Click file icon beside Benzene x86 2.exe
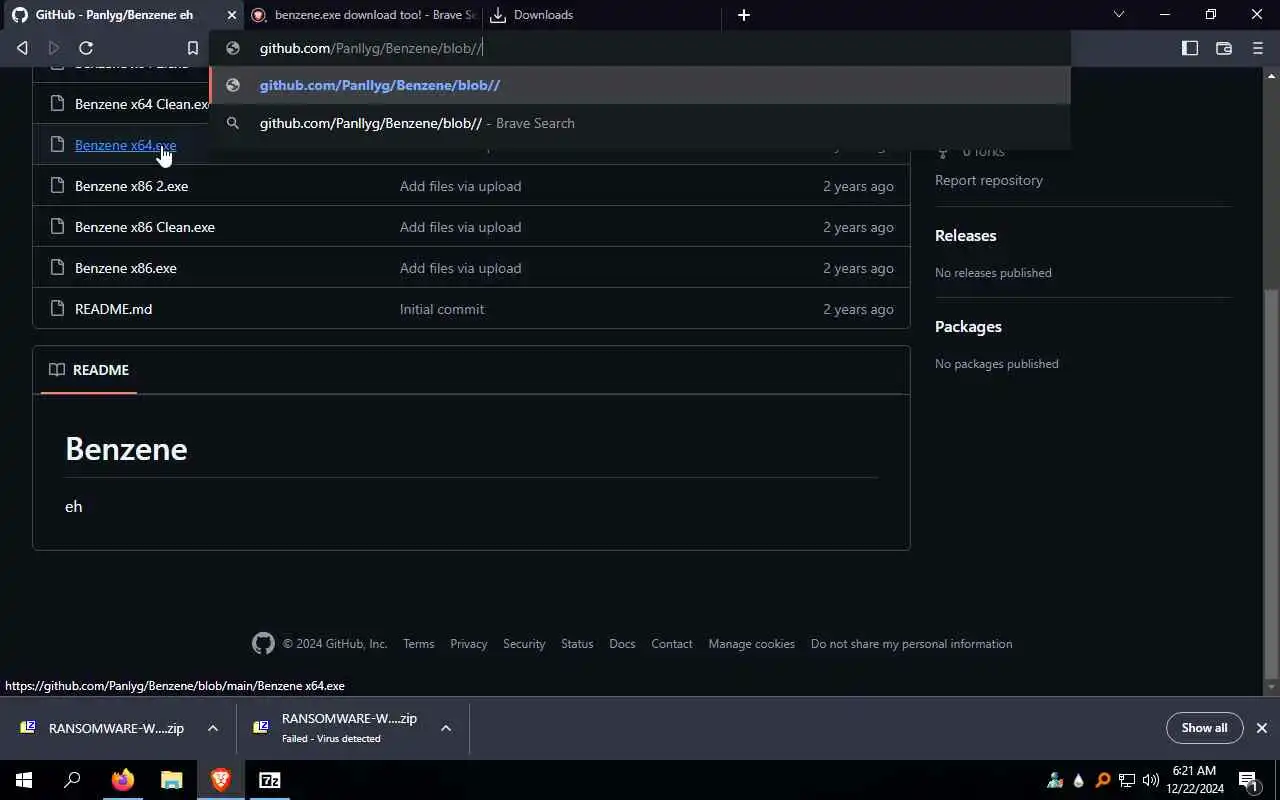The image size is (1280, 800). tap(56, 186)
